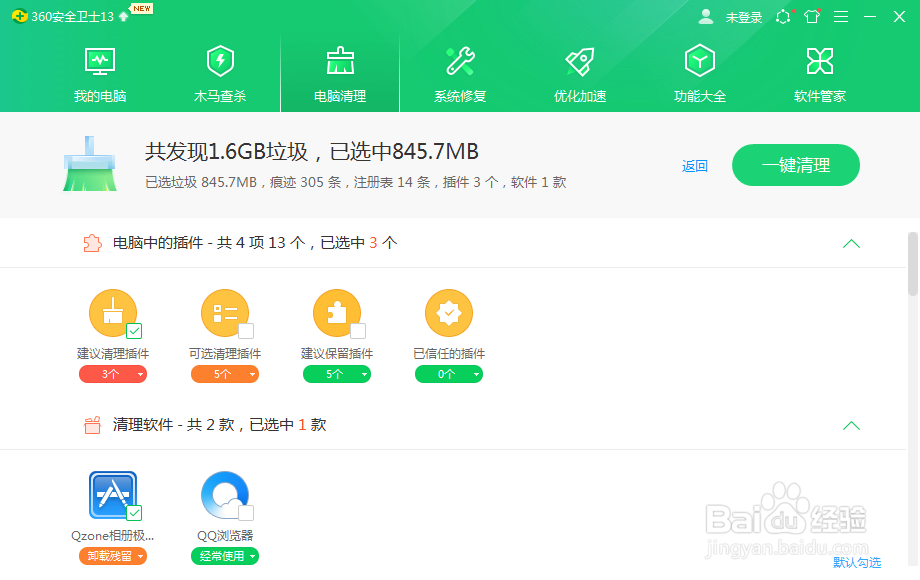This screenshot has width=920, height=580.
Task: Open 优化加速 rocket icon
Action: coord(580,61)
